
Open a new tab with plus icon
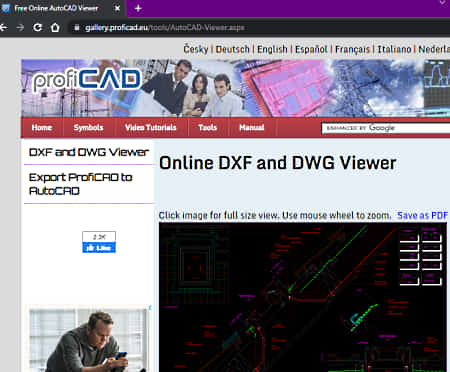point(138,8)
